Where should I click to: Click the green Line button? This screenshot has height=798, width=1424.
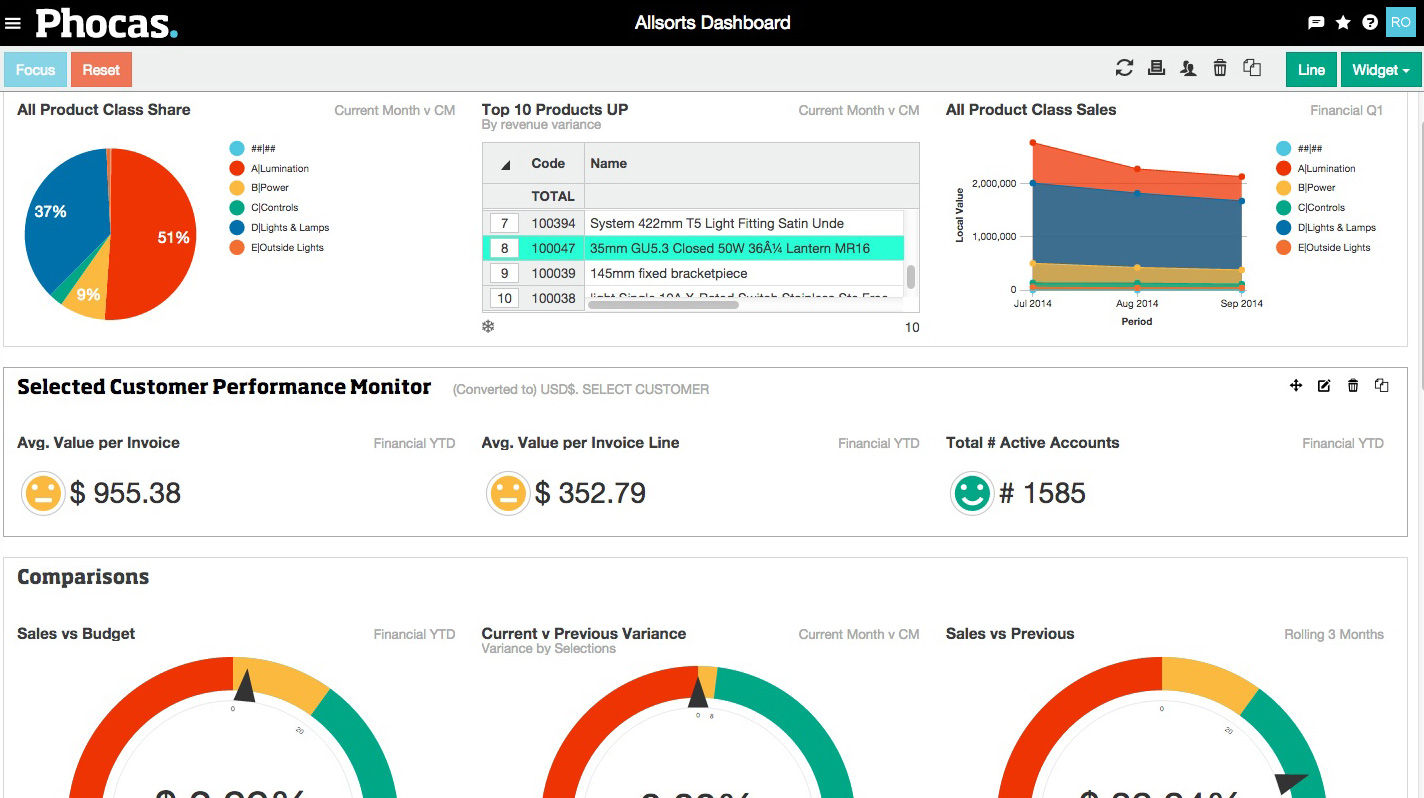pyautogui.click(x=1311, y=70)
